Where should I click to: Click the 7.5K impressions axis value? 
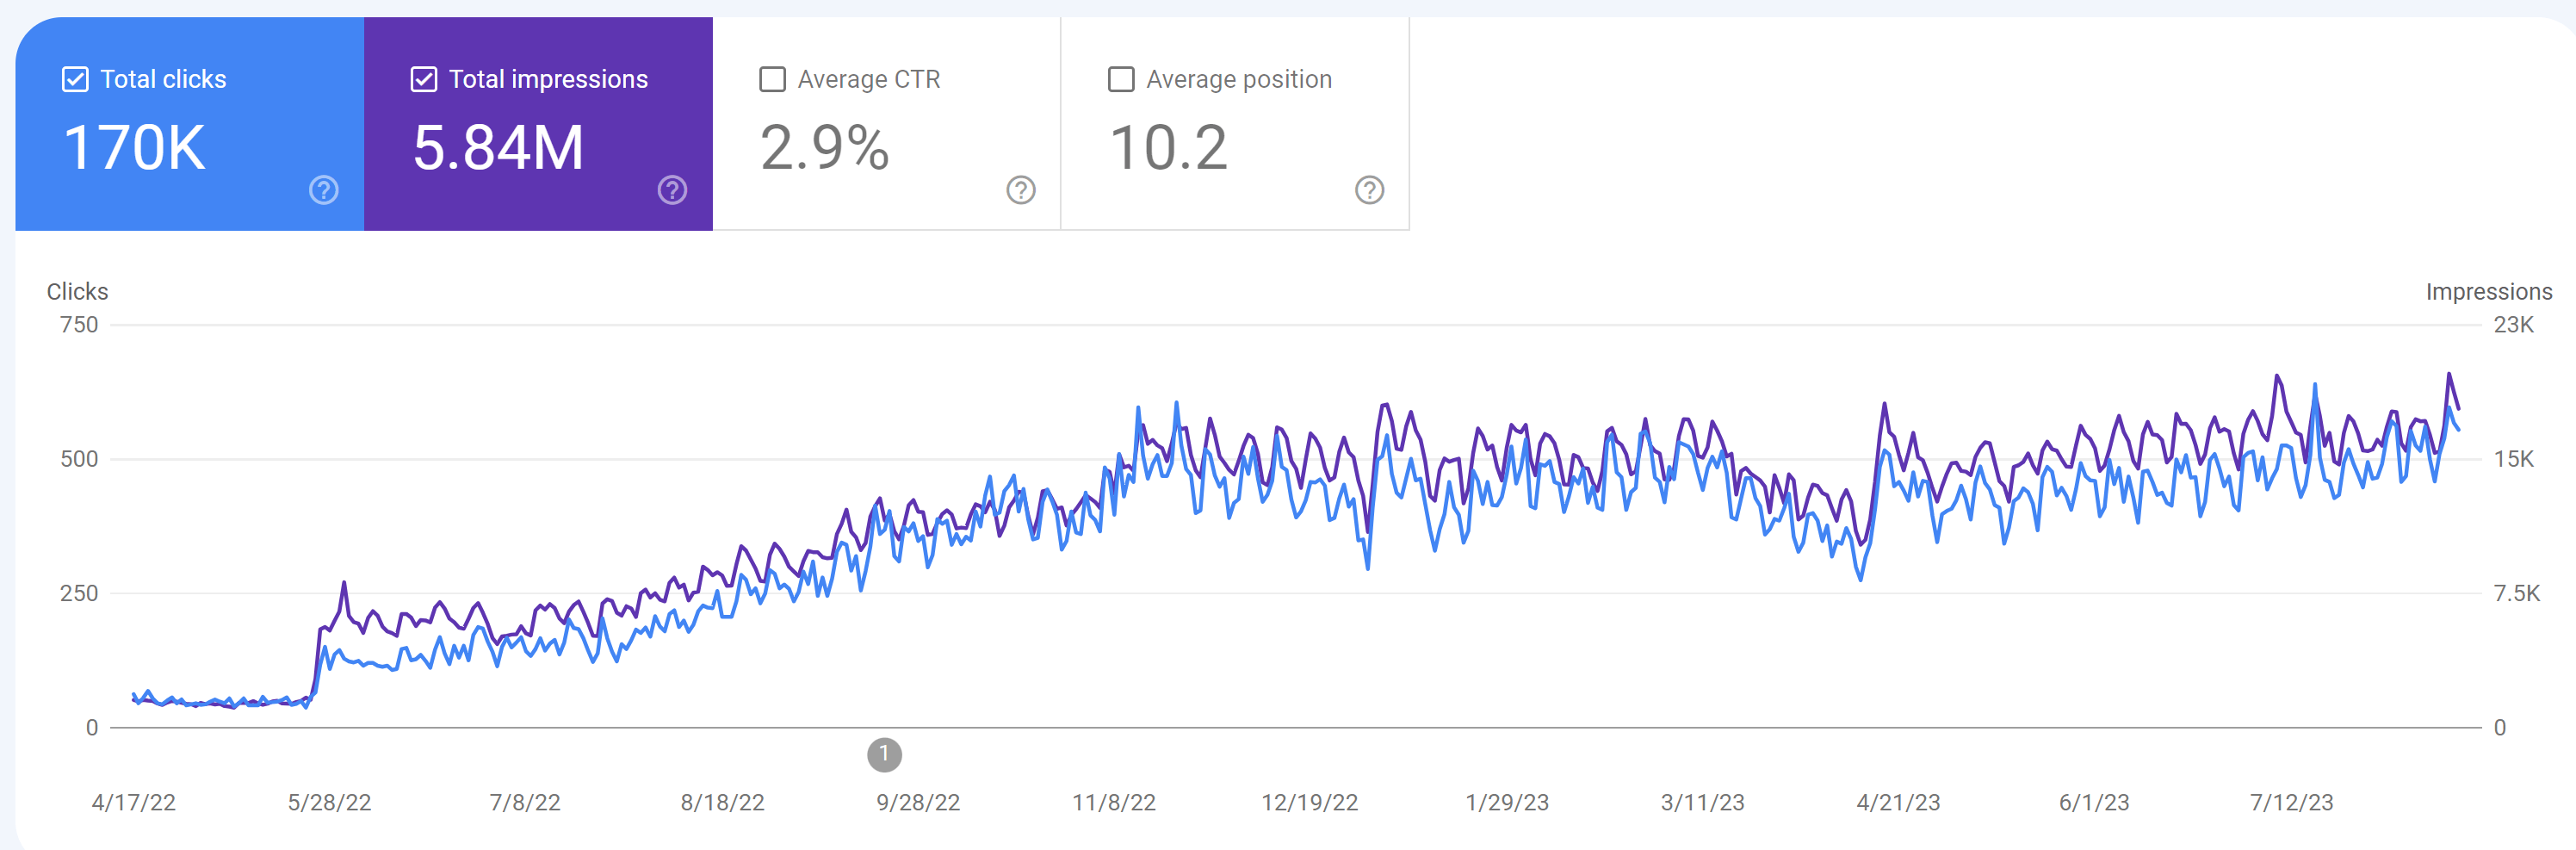click(x=2516, y=593)
